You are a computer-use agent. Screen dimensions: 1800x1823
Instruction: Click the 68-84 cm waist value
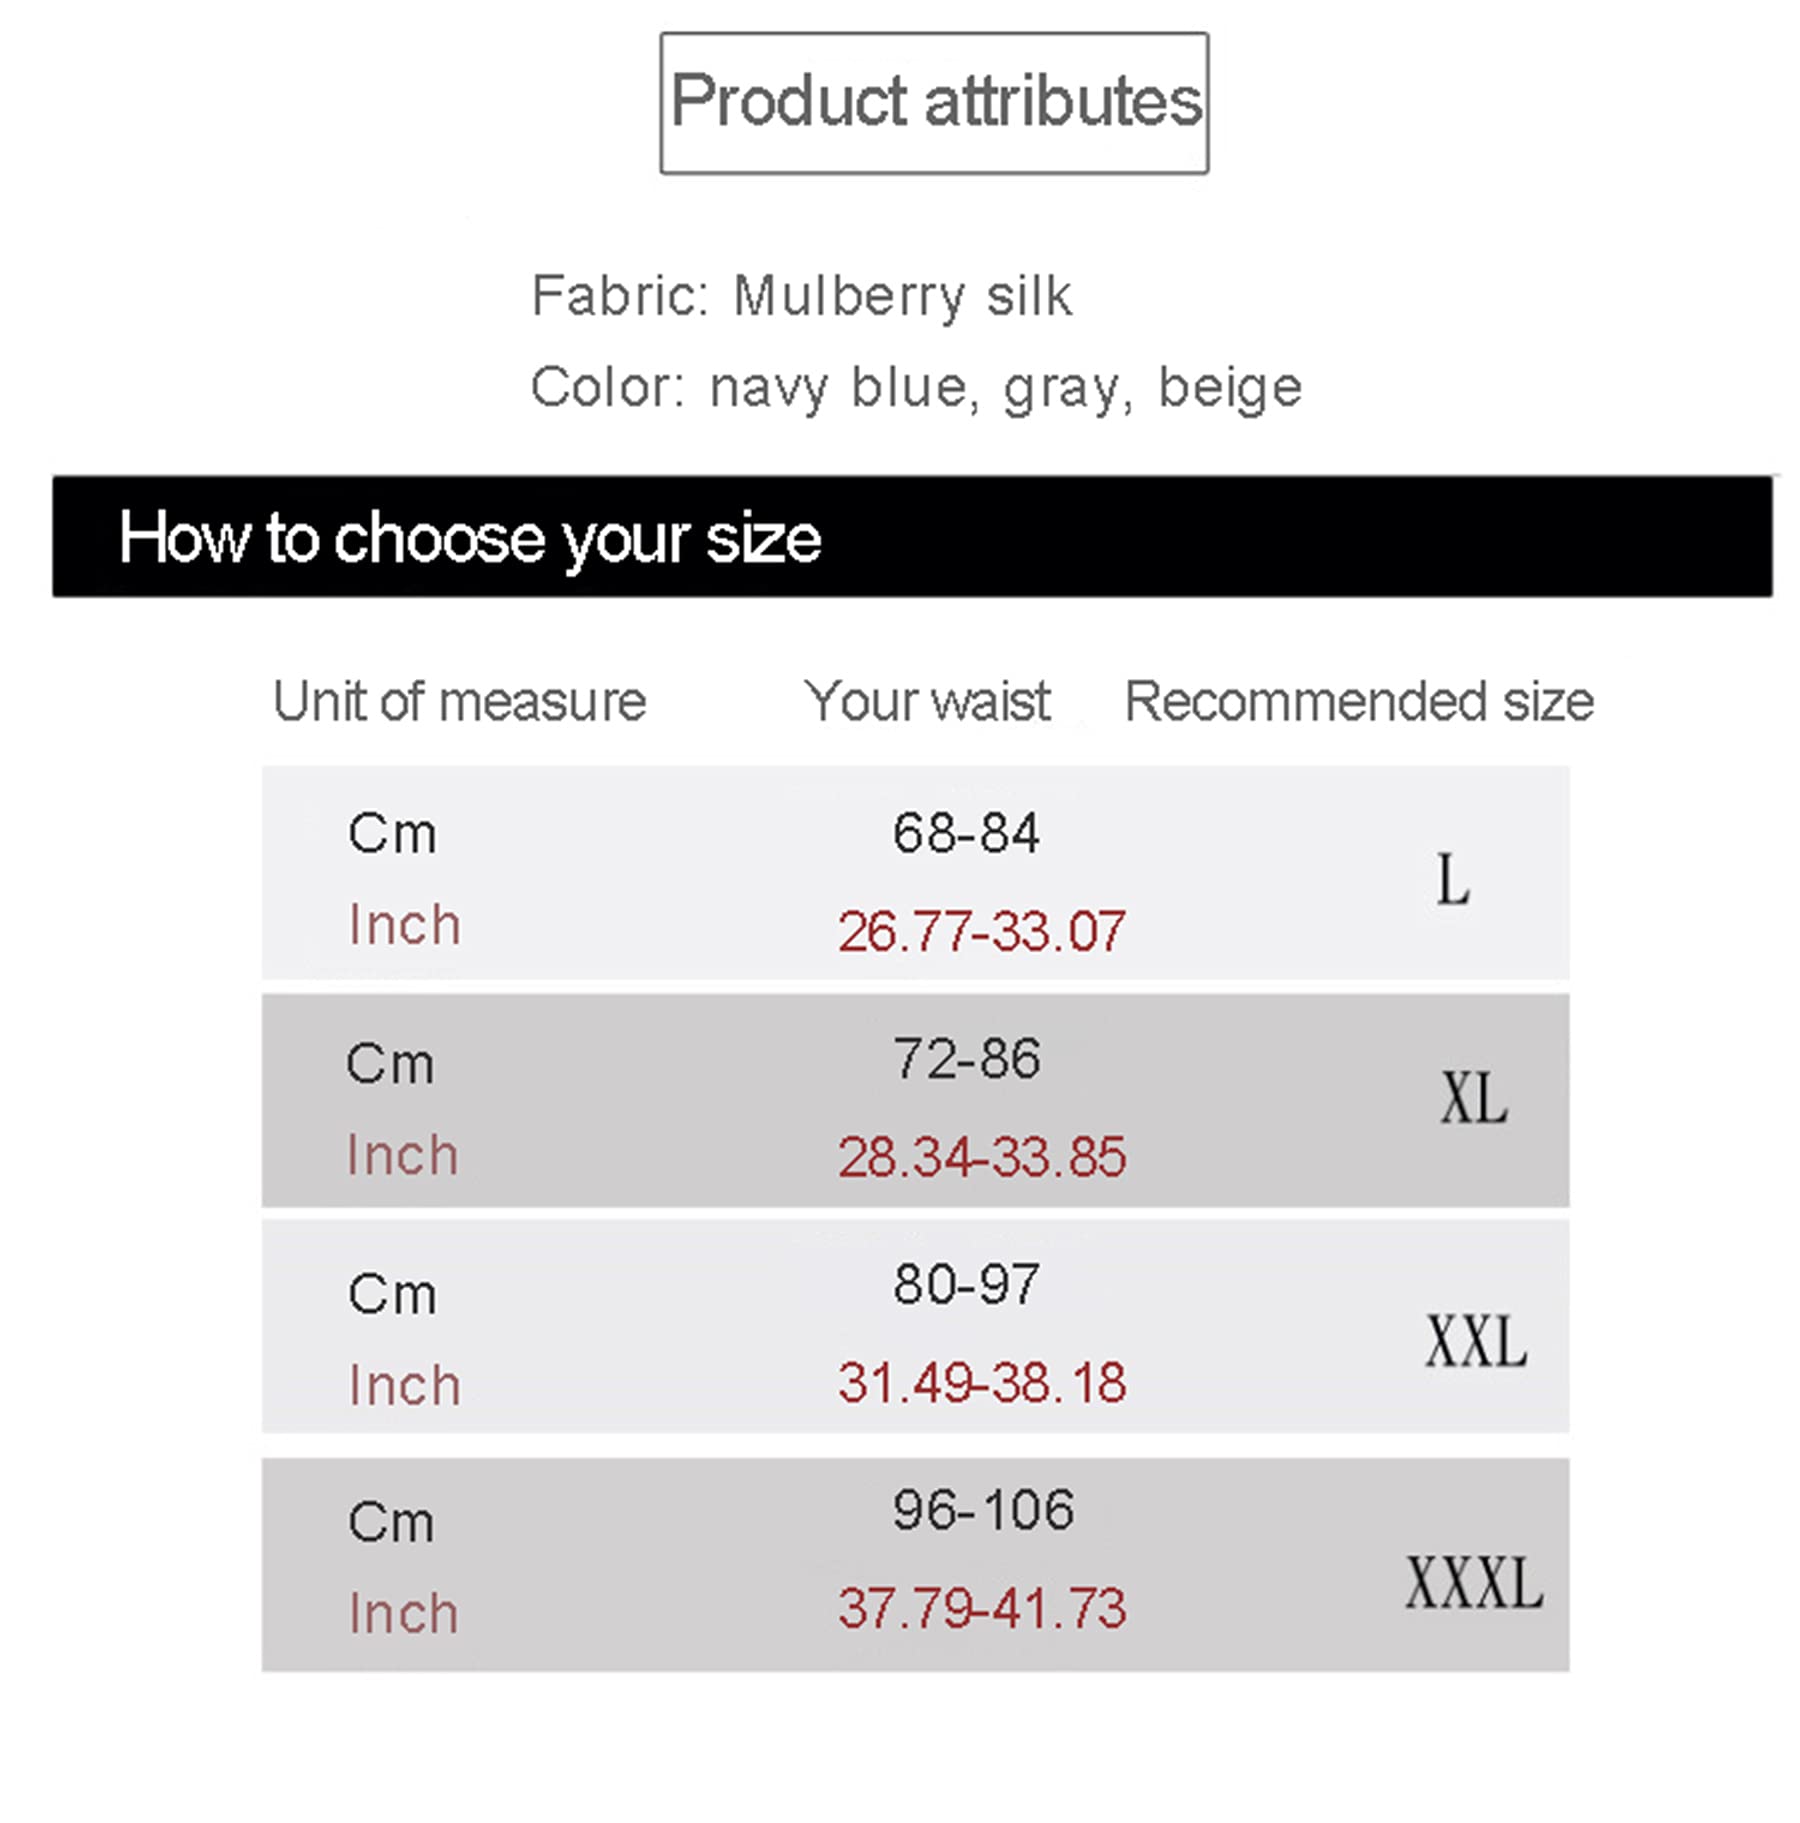pos(966,833)
